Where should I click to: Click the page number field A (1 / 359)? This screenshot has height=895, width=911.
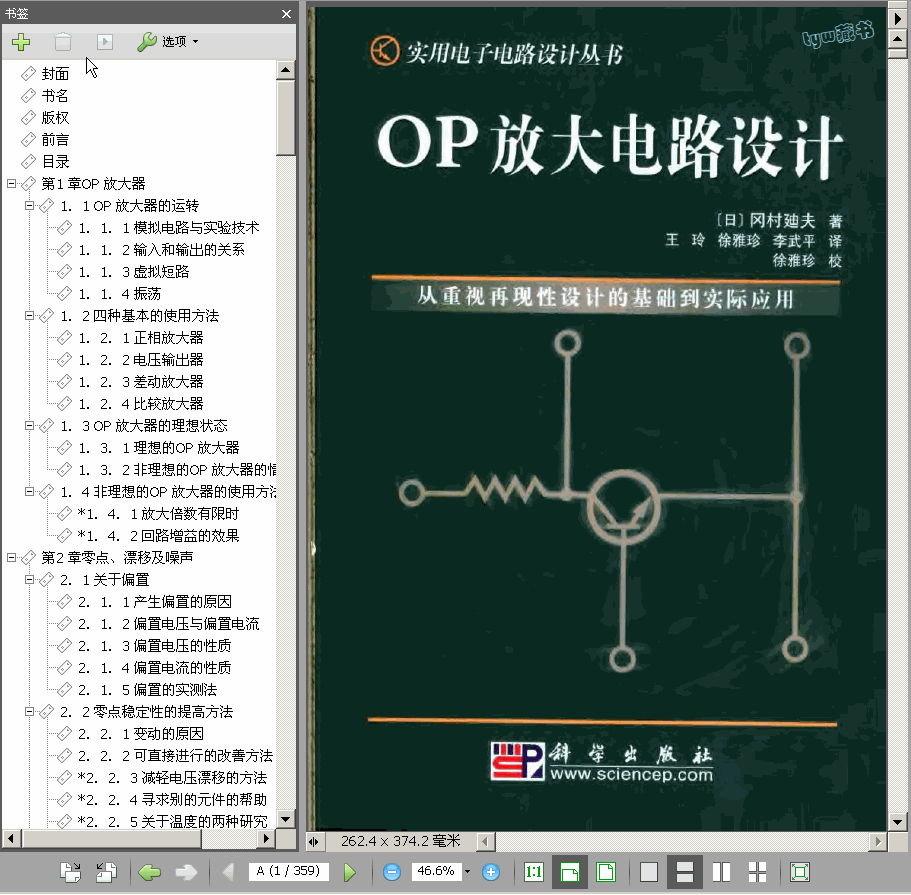[x=289, y=871]
